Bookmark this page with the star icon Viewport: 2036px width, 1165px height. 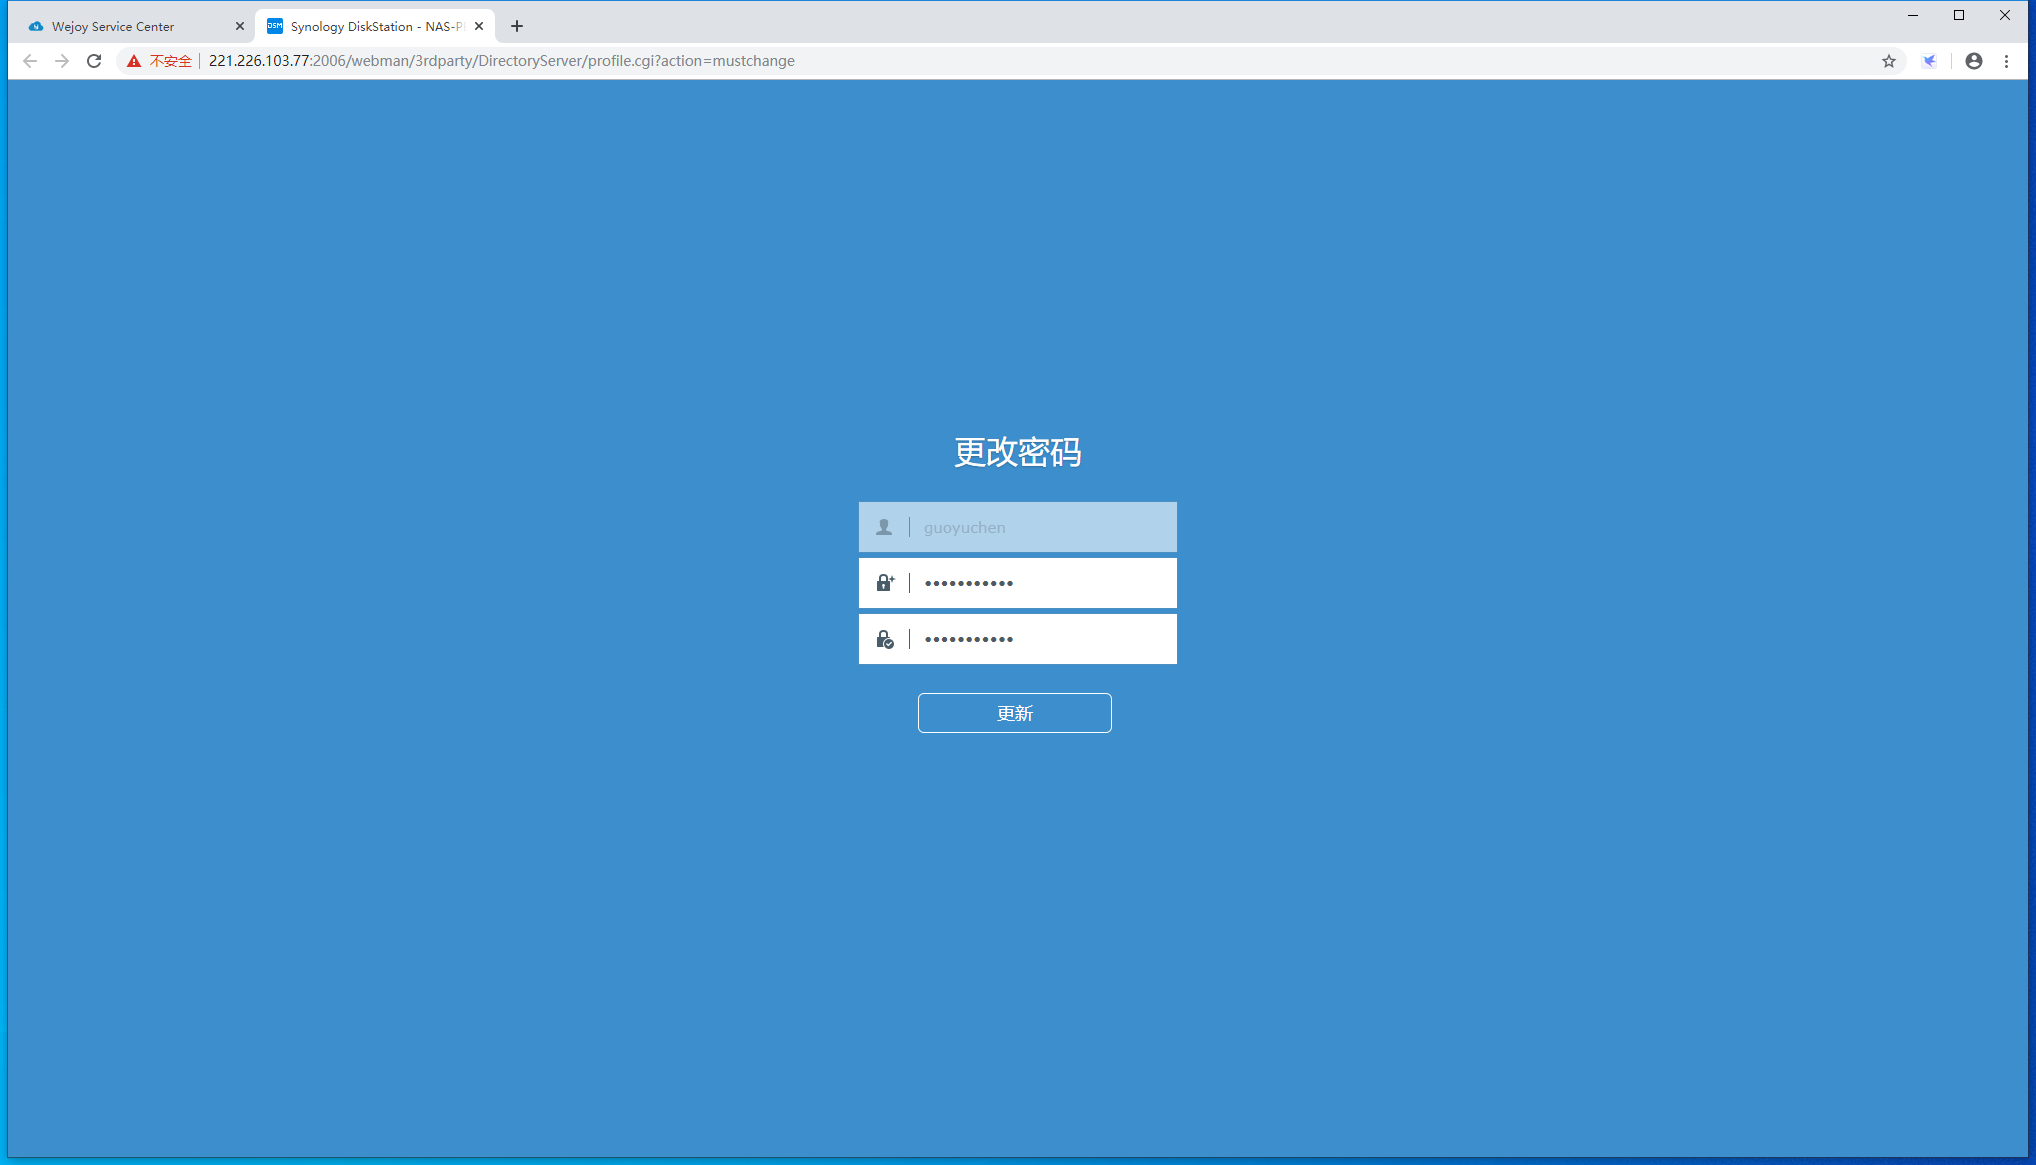point(1888,61)
